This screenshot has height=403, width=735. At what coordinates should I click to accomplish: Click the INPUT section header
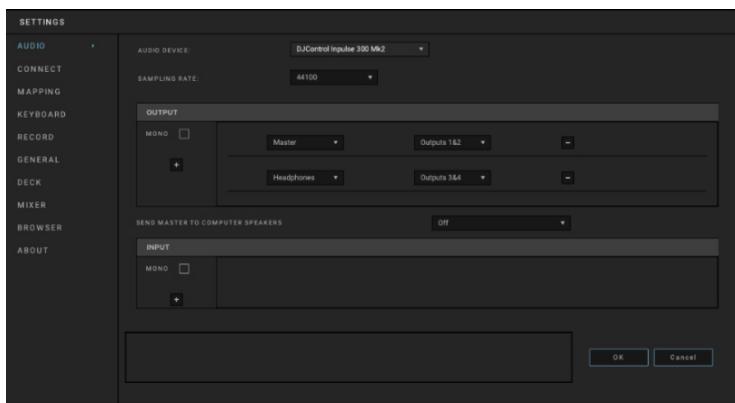(x=428, y=247)
